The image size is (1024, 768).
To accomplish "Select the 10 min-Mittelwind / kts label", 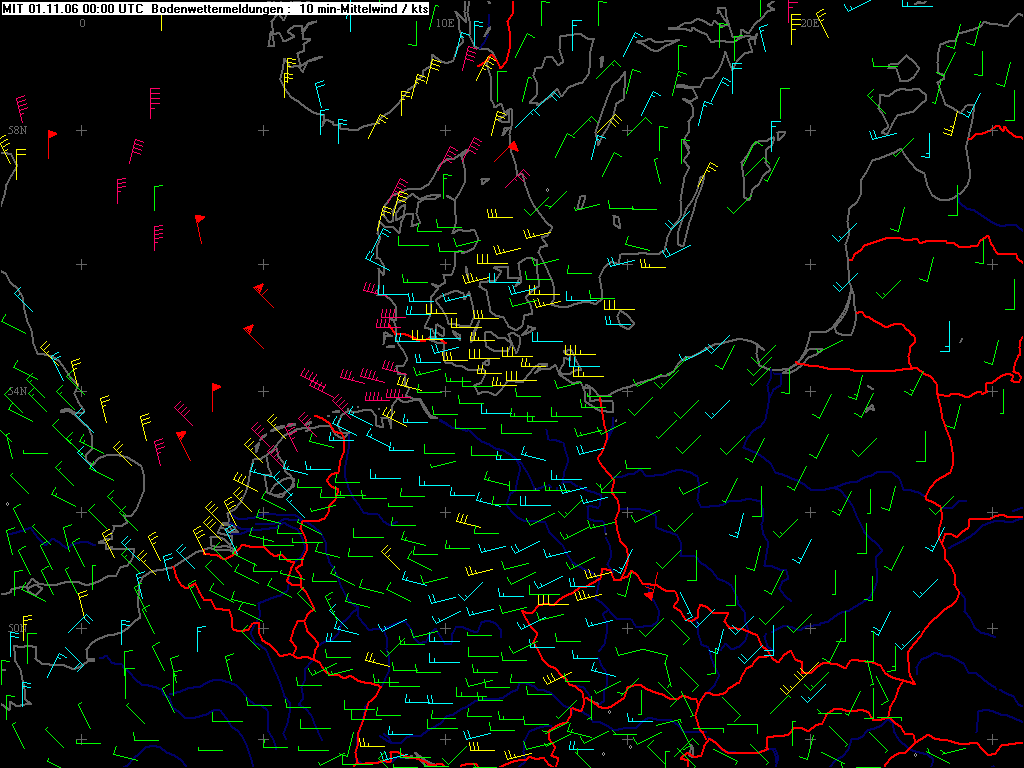I will pos(364,8).
